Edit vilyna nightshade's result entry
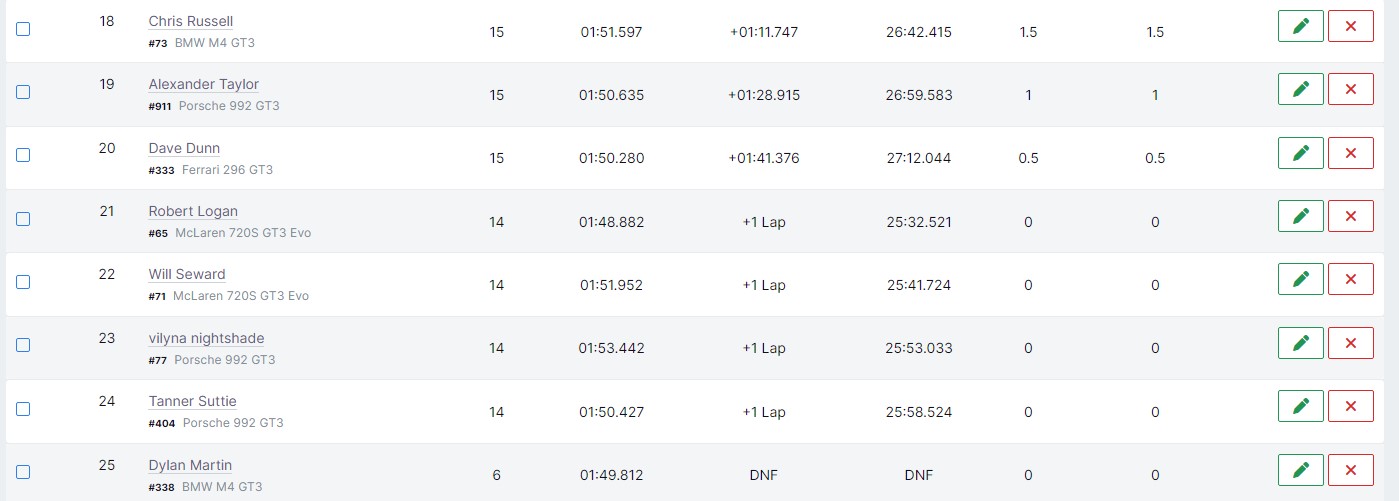 click(1301, 343)
